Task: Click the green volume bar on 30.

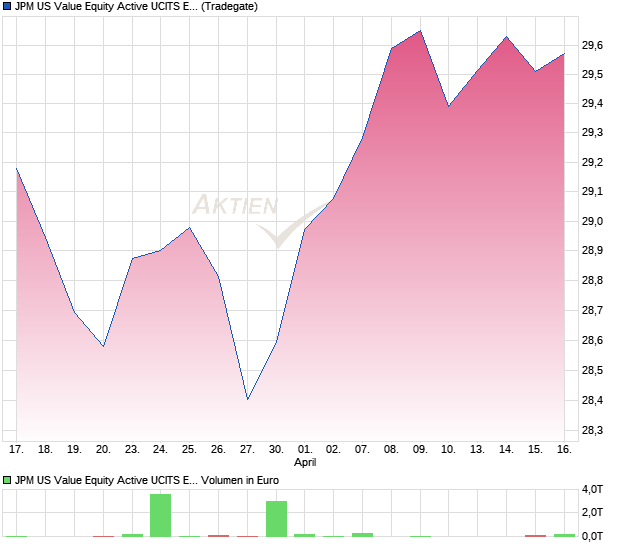Action: pos(276,519)
